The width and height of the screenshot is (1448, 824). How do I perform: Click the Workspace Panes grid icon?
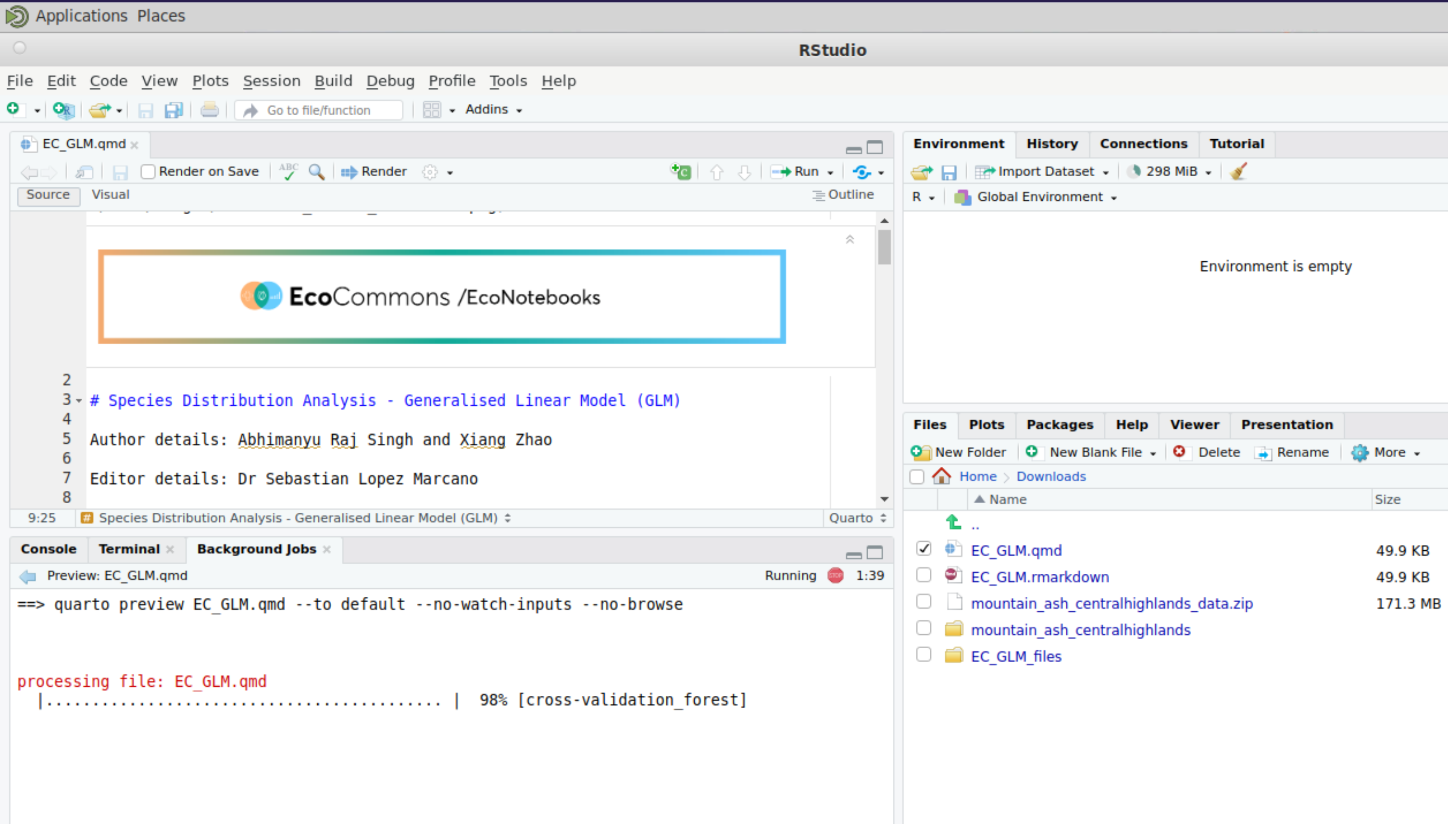click(x=432, y=110)
